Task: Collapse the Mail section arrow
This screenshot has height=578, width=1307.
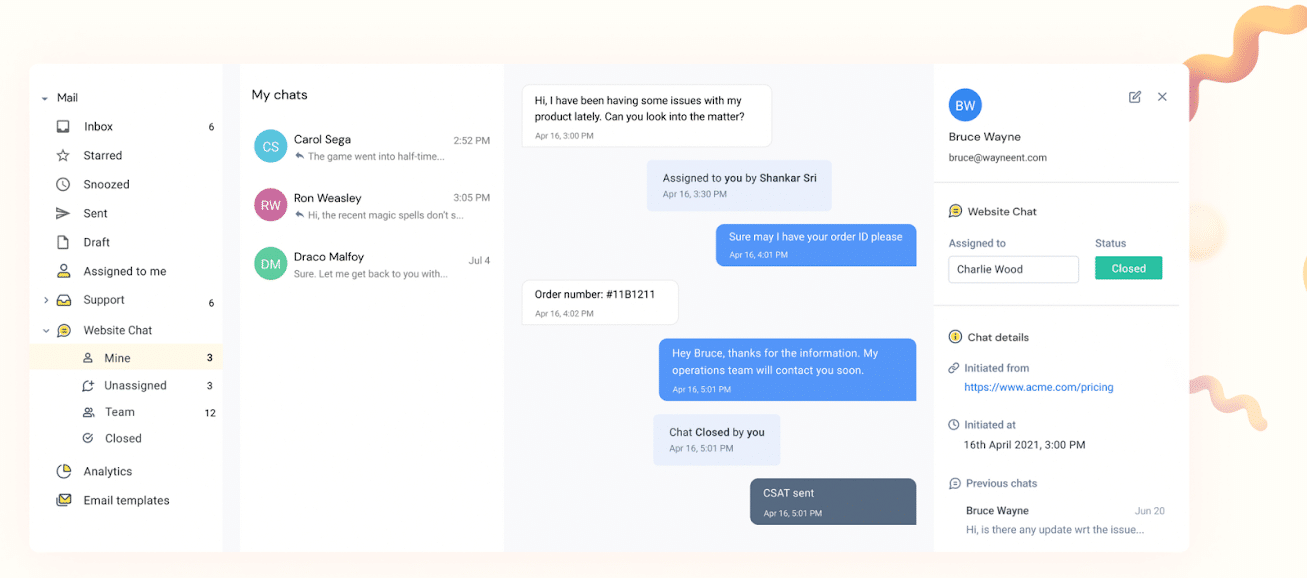Action: tap(44, 99)
